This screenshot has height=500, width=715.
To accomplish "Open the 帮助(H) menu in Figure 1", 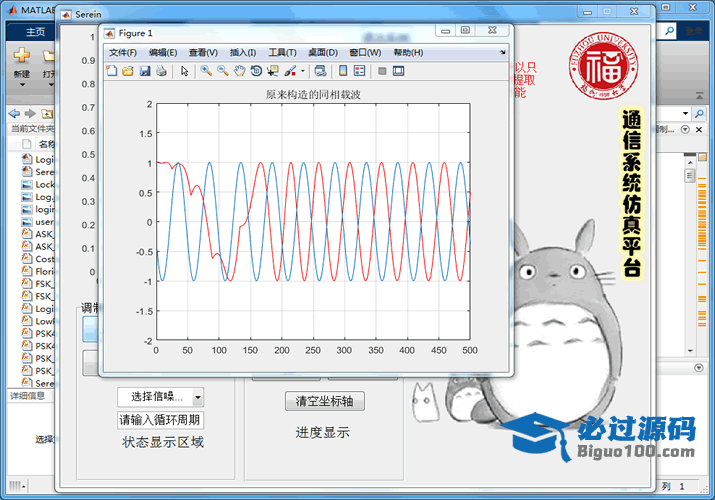I will click(408, 53).
